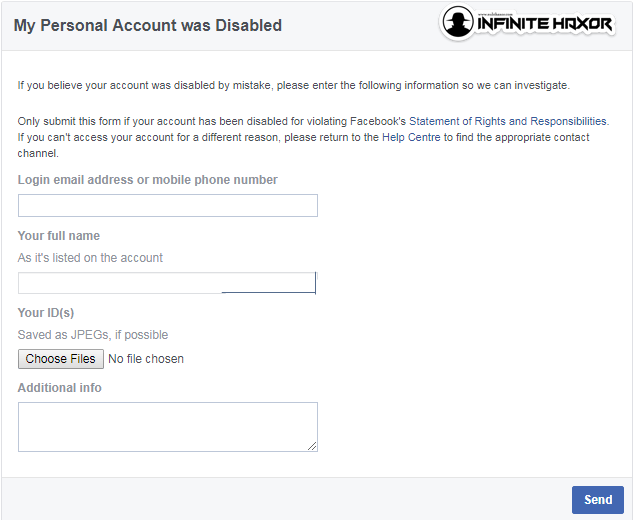
Task: Click the Send button
Action: click(597, 500)
